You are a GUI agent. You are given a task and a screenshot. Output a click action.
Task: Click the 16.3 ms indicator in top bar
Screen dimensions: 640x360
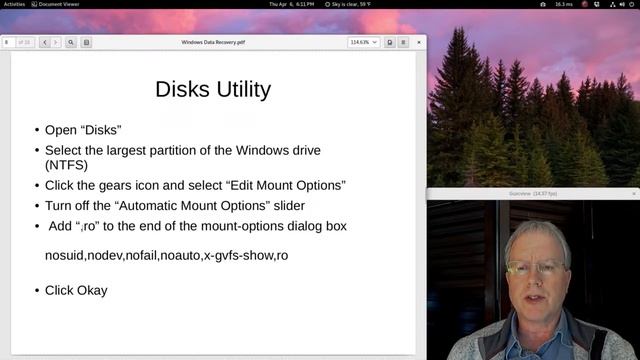[564, 4]
